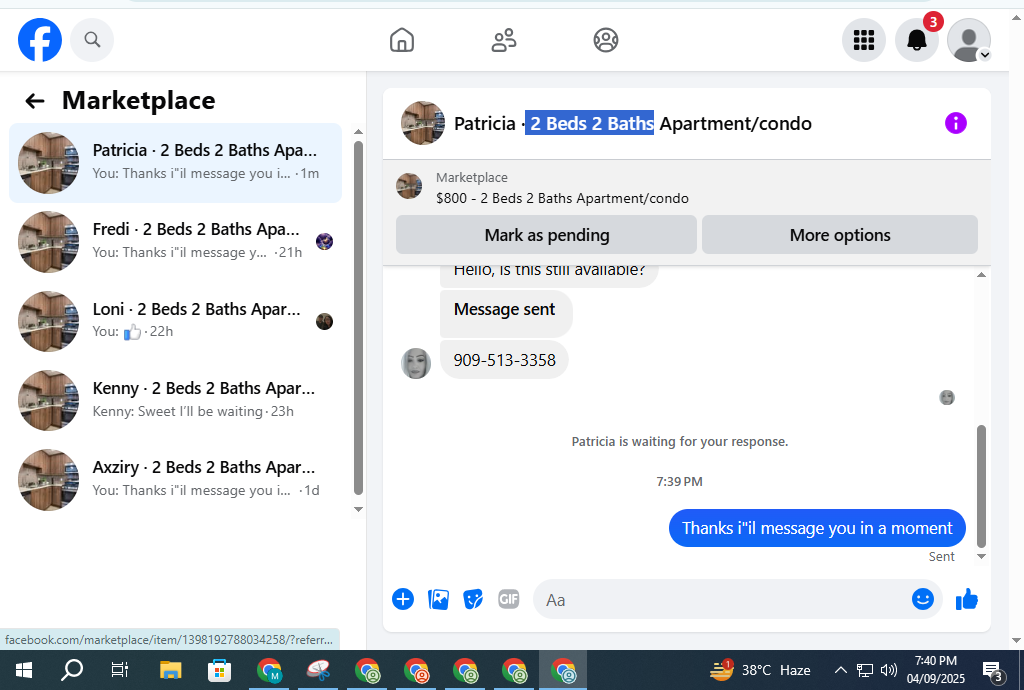1024x690 pixels.
Task: Click the conversation list scroll-down arrow
Action: (x=358, y=509)
